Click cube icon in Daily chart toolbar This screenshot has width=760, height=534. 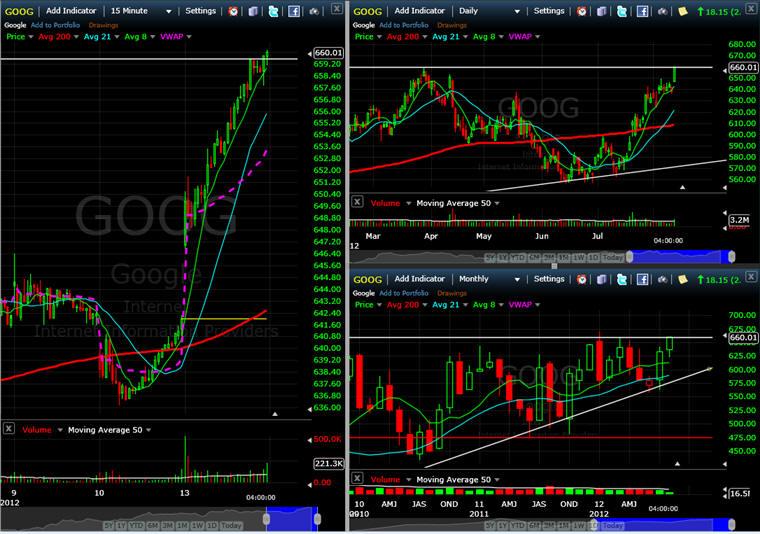click(602, 11)
